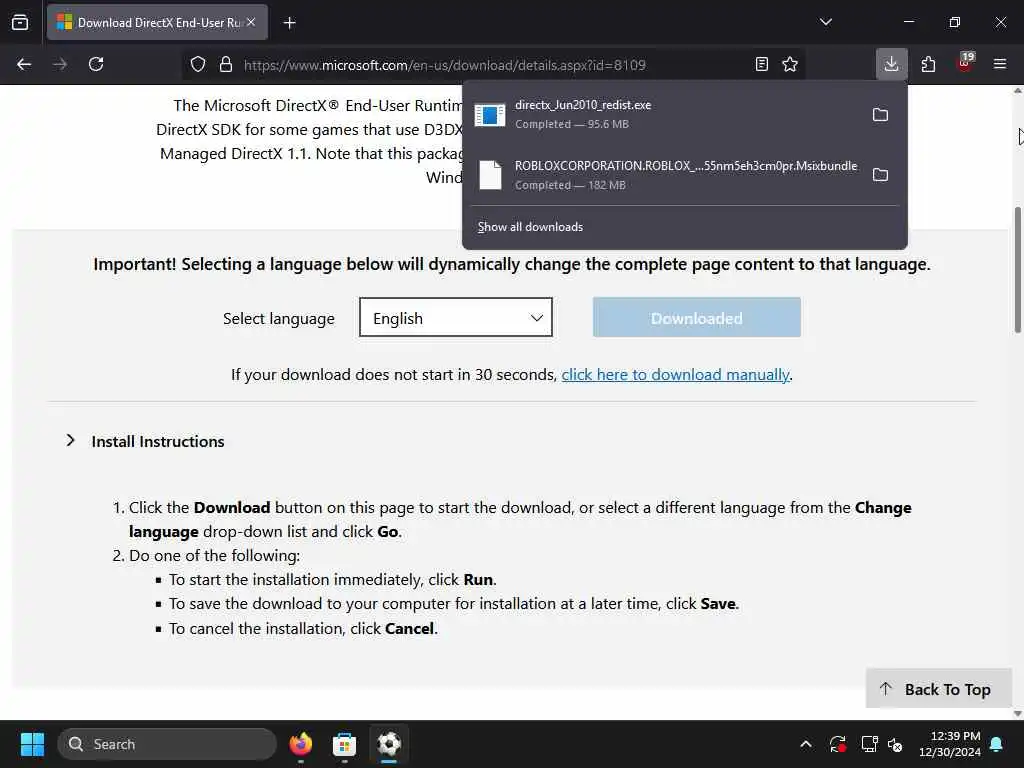This screenshot has height=768, width=1024.
Task: Click Show all downloads
Action: click(530, 227)
